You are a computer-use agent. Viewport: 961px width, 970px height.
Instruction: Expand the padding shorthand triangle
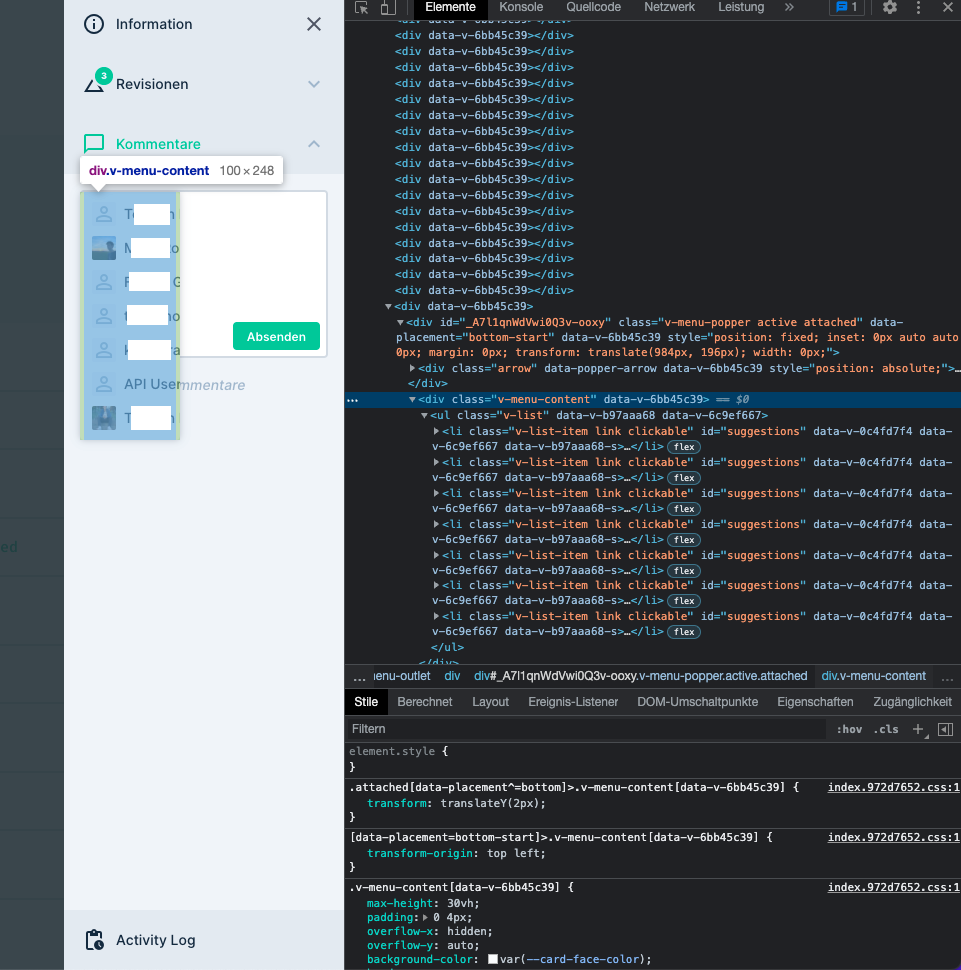tap(425, 917)
